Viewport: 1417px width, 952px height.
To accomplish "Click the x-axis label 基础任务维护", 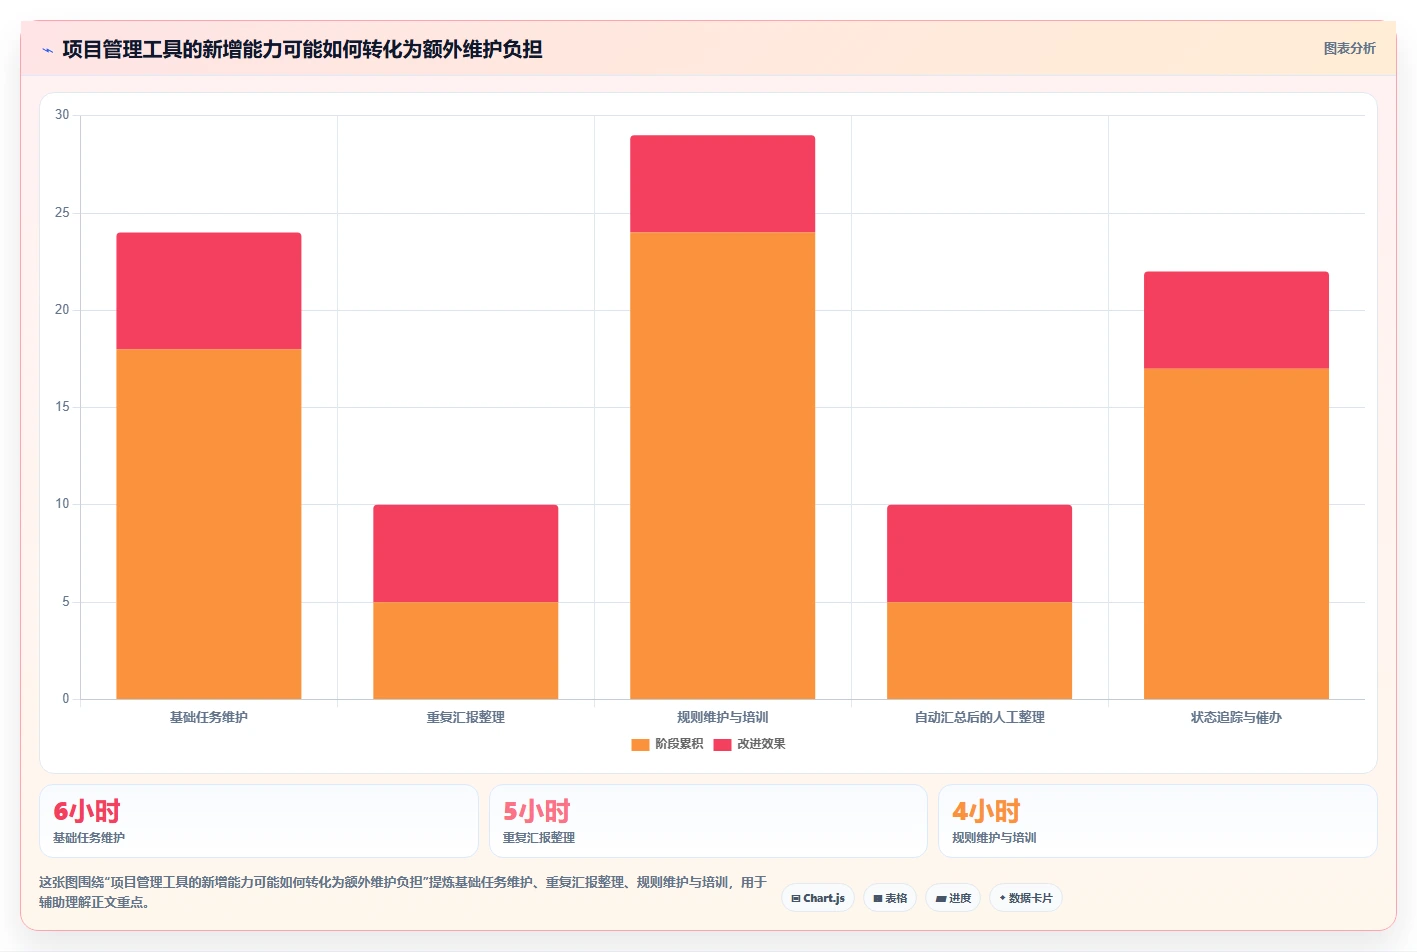I will point(209,717).
